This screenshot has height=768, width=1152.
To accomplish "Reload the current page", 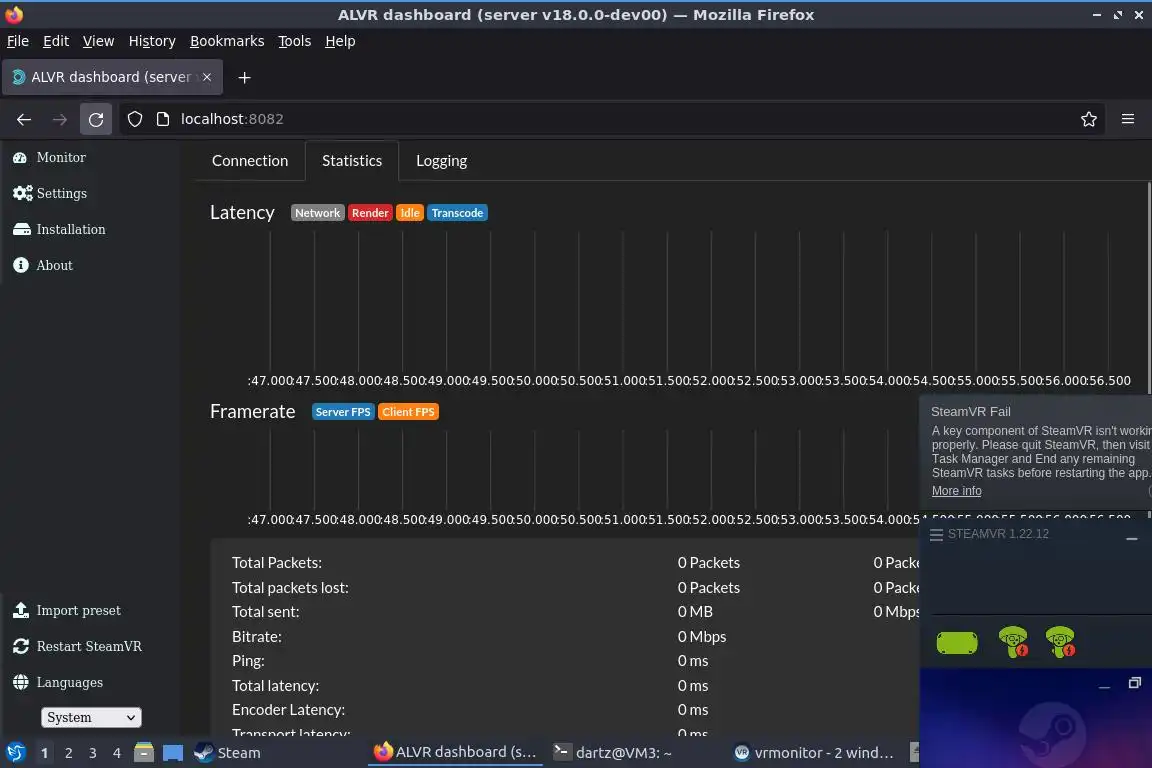I will (x=96, y=119).
